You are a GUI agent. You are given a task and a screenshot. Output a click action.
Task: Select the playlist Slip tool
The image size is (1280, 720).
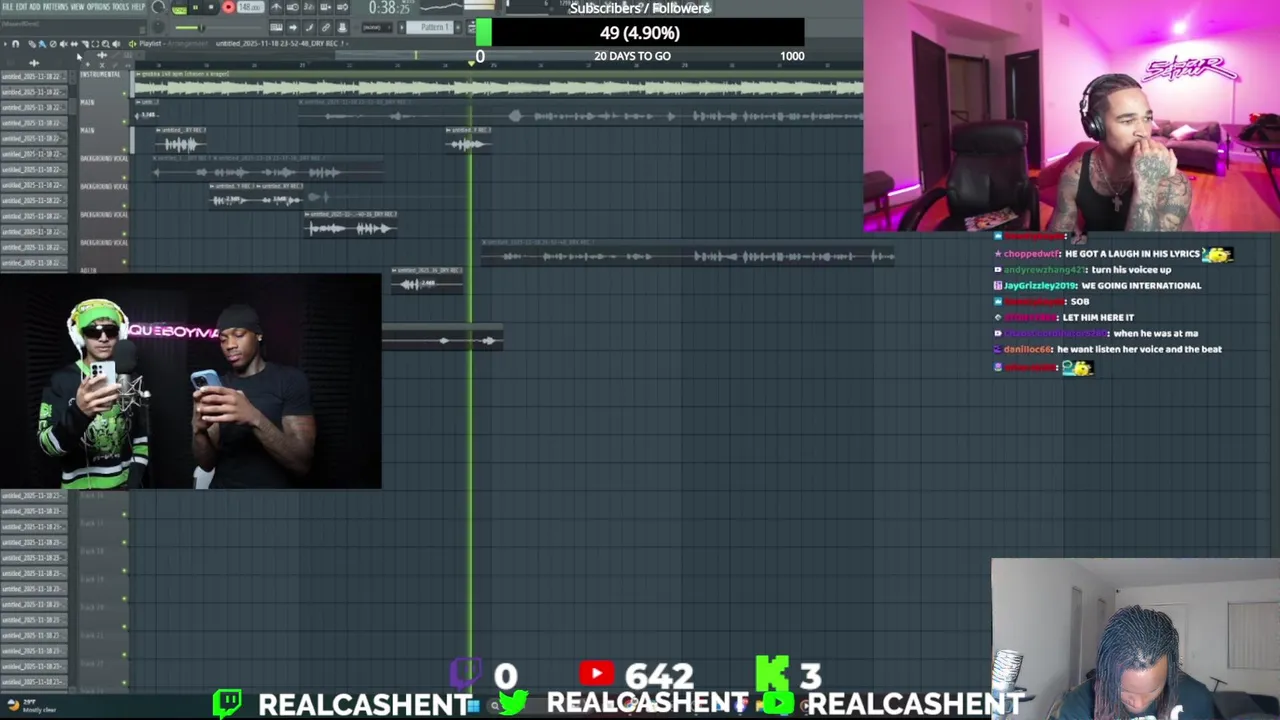(74, 44)
